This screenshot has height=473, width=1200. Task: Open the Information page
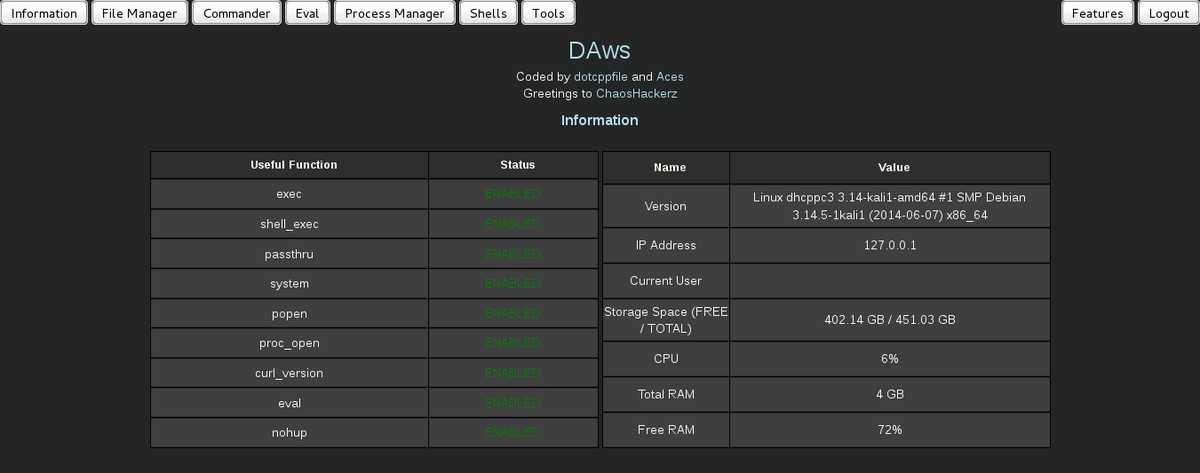click(x=44, y=13)
